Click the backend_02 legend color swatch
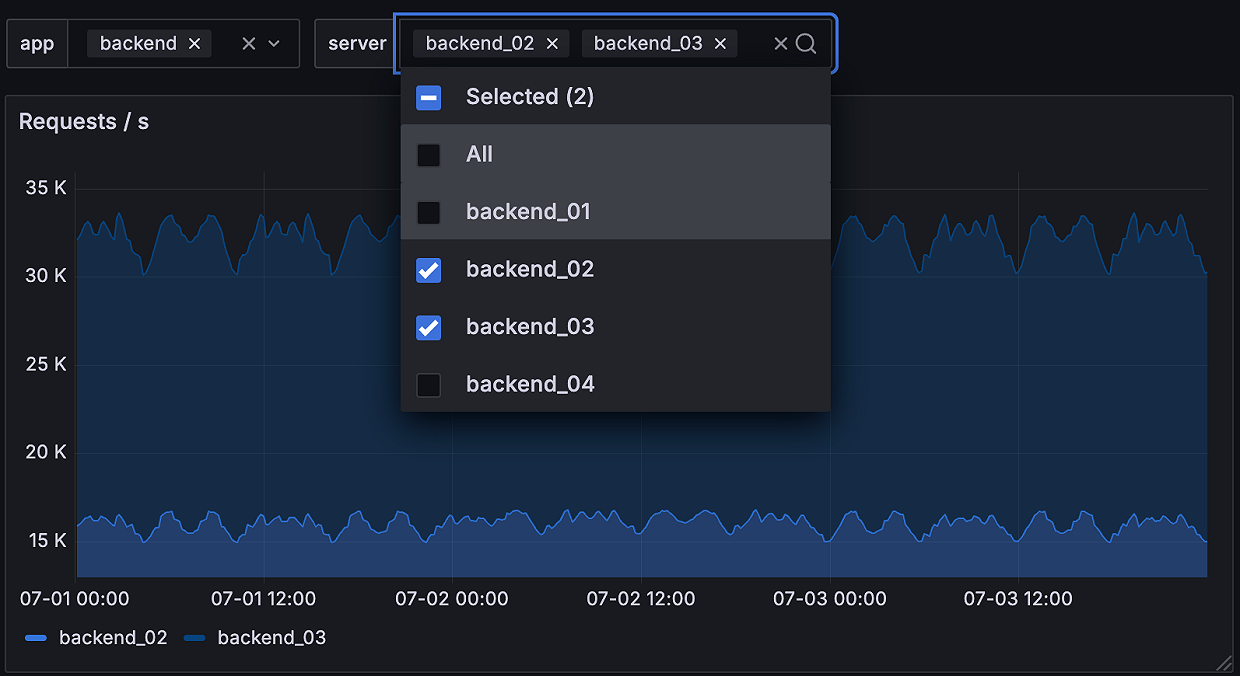1240x676 pixels. 37,637
